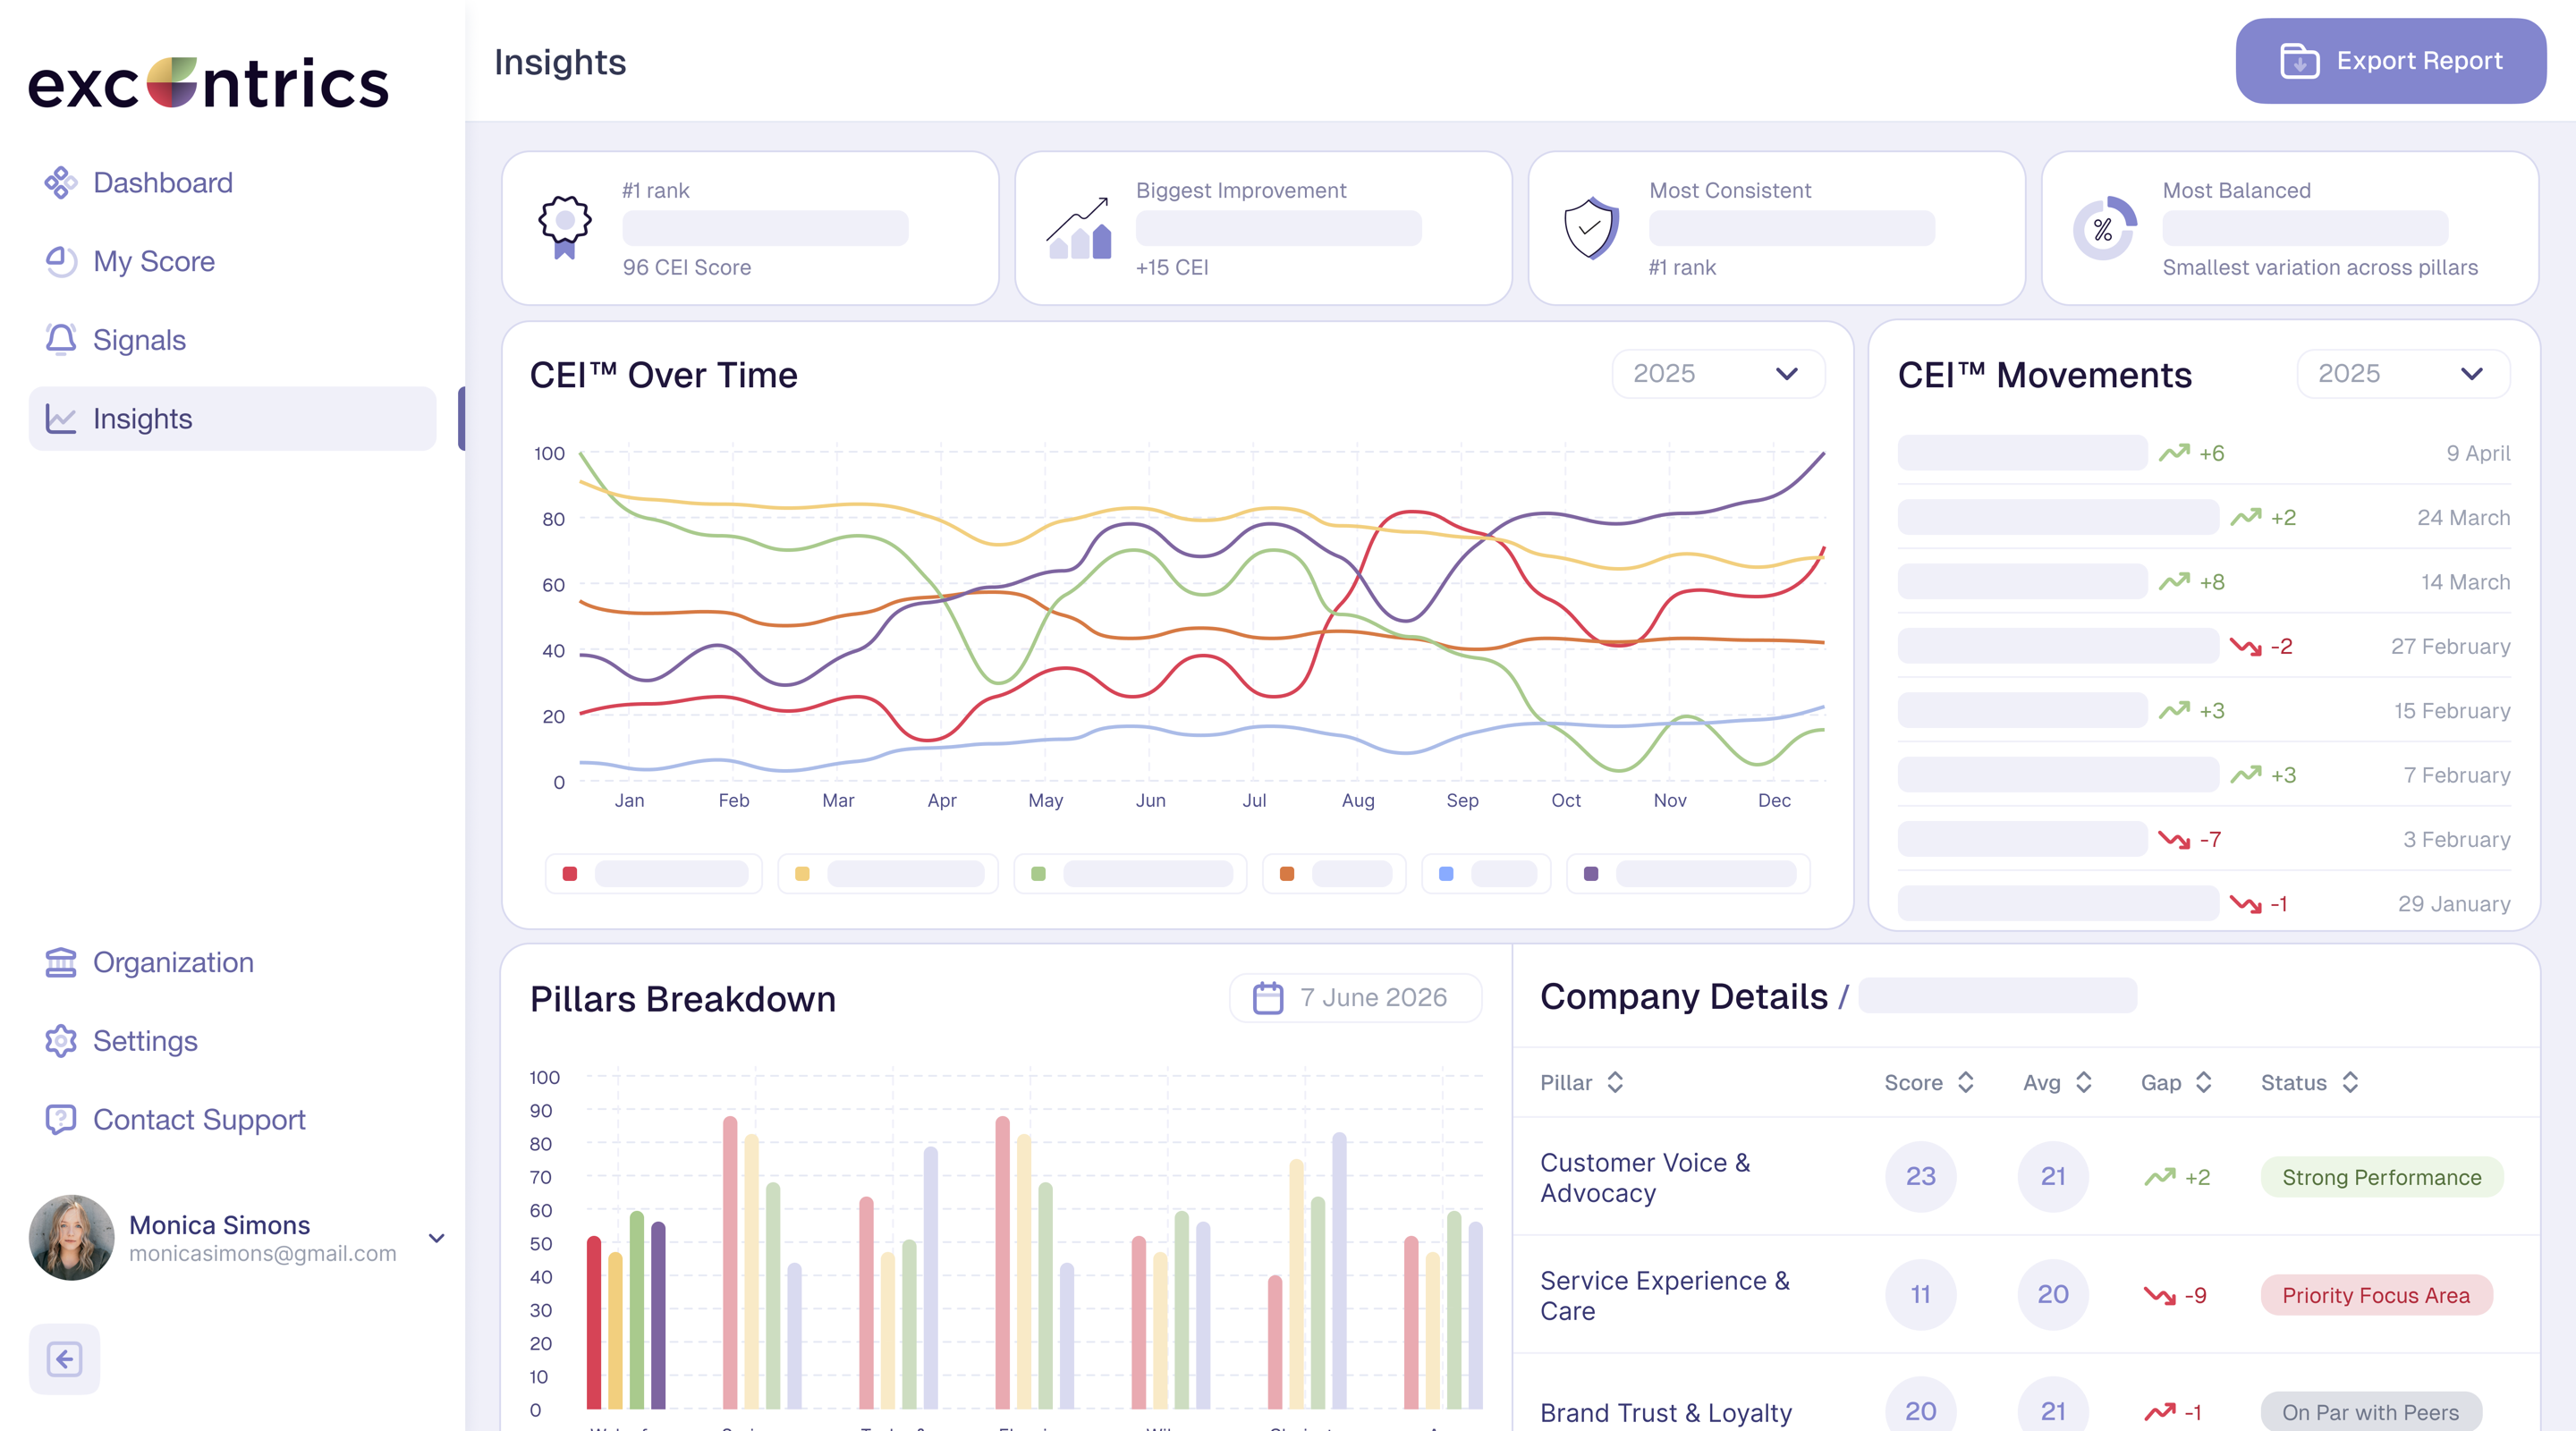Open the CEI Movements year dropdown
2576x1431 pixels.
click(x=2403, y=374)
